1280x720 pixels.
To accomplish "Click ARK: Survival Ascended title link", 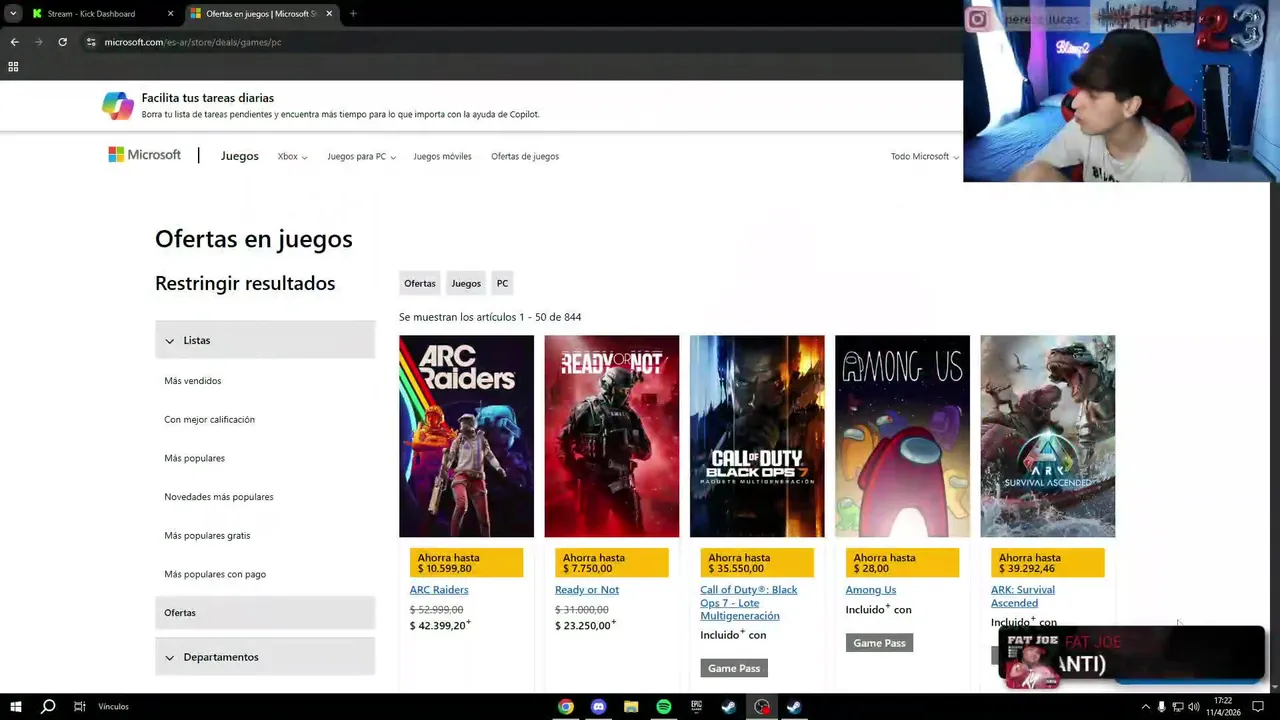I will point(1023,596).
